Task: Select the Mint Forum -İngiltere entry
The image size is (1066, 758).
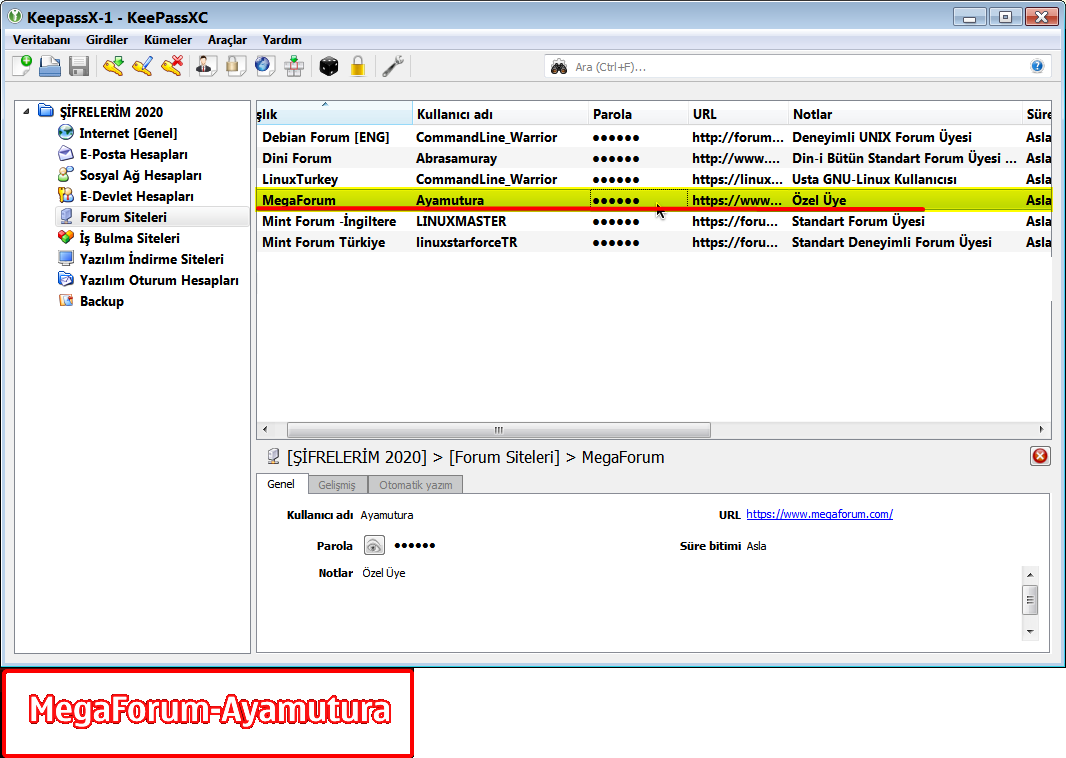Action: coord(329,222)
